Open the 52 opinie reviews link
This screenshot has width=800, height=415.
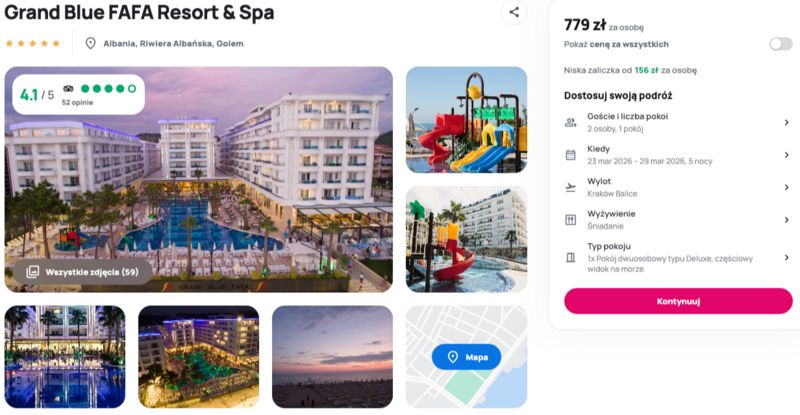click(x=78, y=103)
